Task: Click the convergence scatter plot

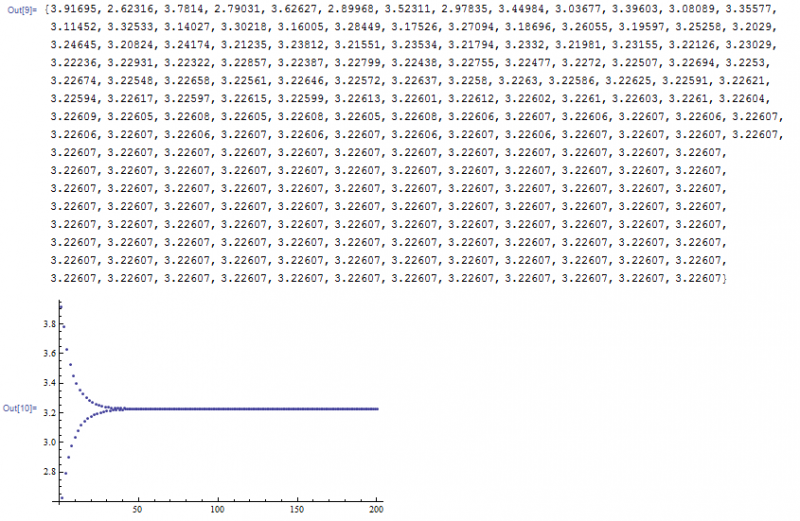Action: [217, 406]
